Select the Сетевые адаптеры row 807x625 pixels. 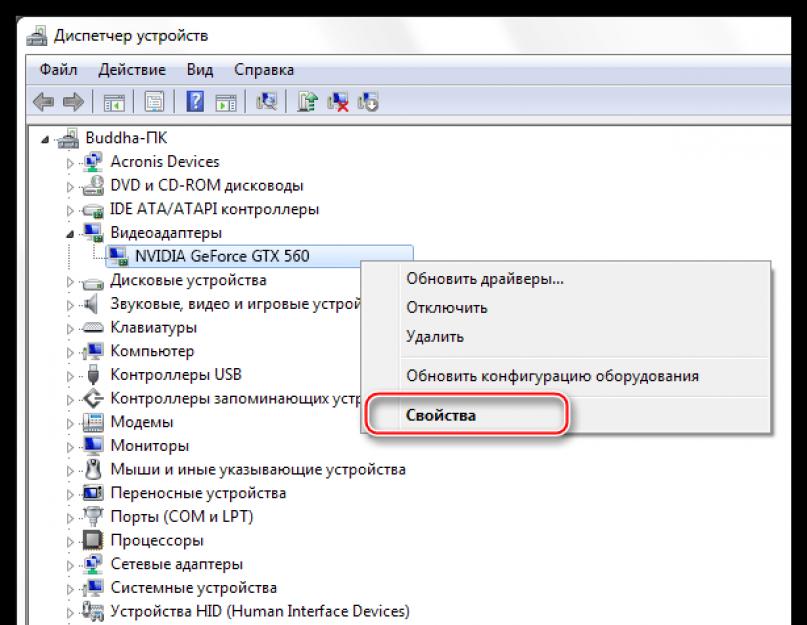[x=177, y=564]
